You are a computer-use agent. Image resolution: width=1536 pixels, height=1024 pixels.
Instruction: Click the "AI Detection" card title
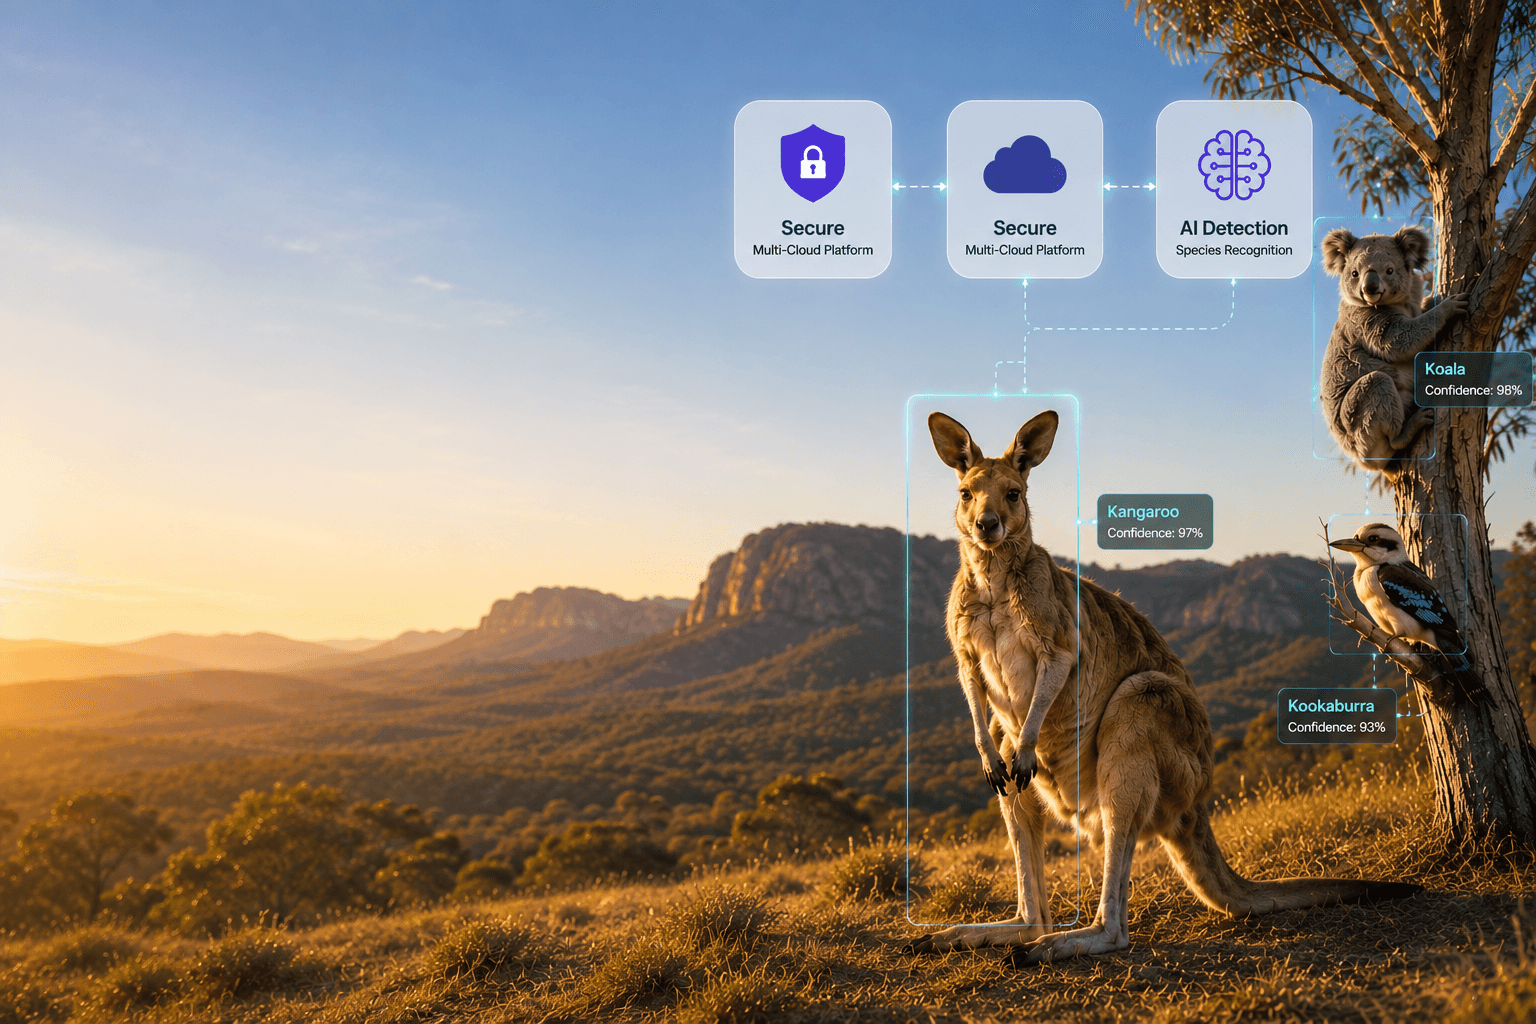coord(1234,228)
